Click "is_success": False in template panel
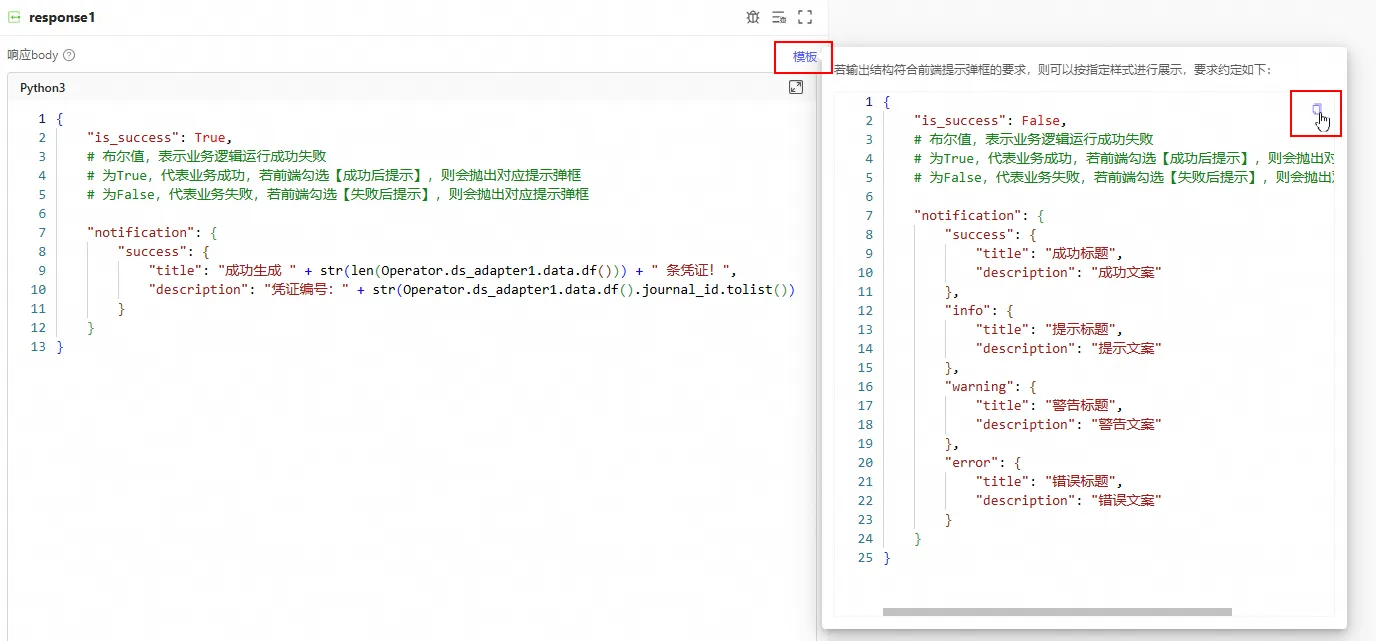This screenshot has height=641, width=1376. tap(990, 121)
